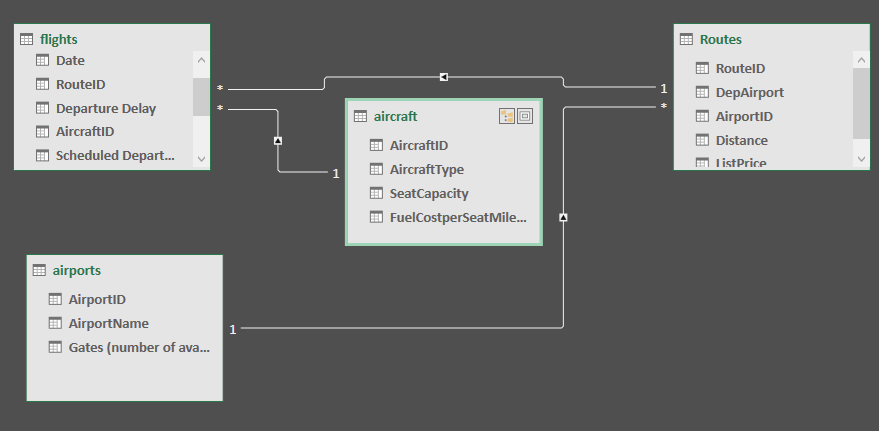Click the column icon next to SeatCapacity
This screenshot has height=431, width=879.
[376, 193]
